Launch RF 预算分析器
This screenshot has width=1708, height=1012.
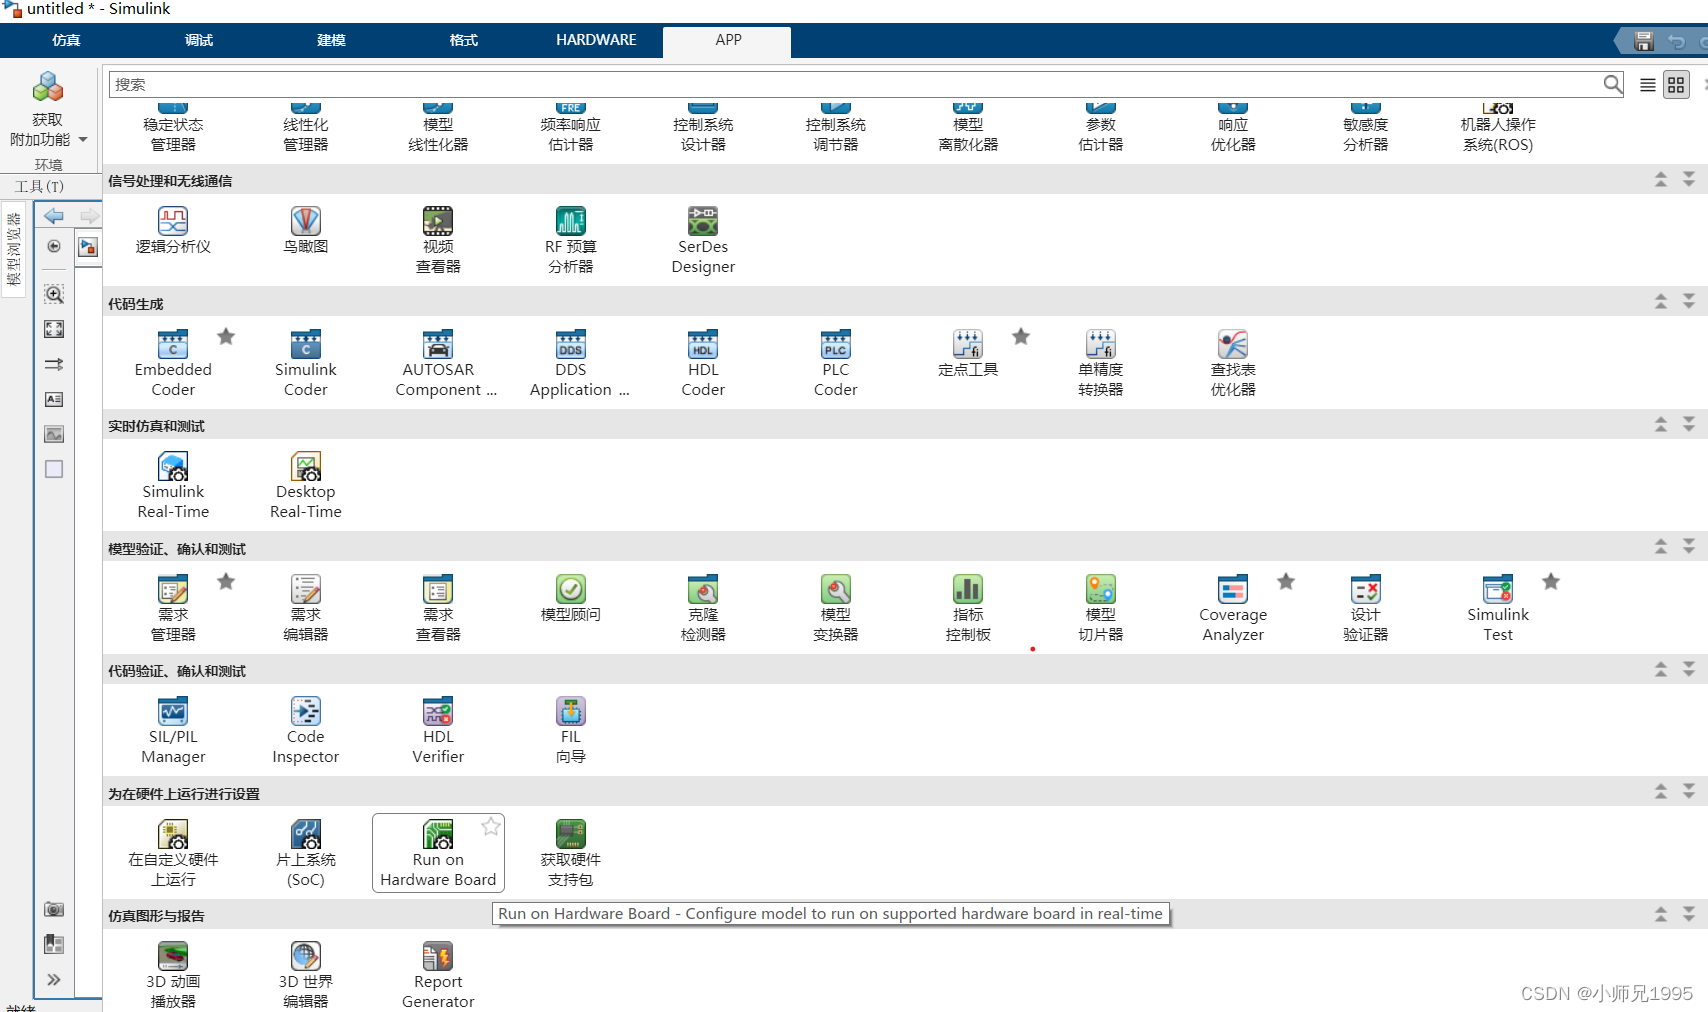coord(571,241)
